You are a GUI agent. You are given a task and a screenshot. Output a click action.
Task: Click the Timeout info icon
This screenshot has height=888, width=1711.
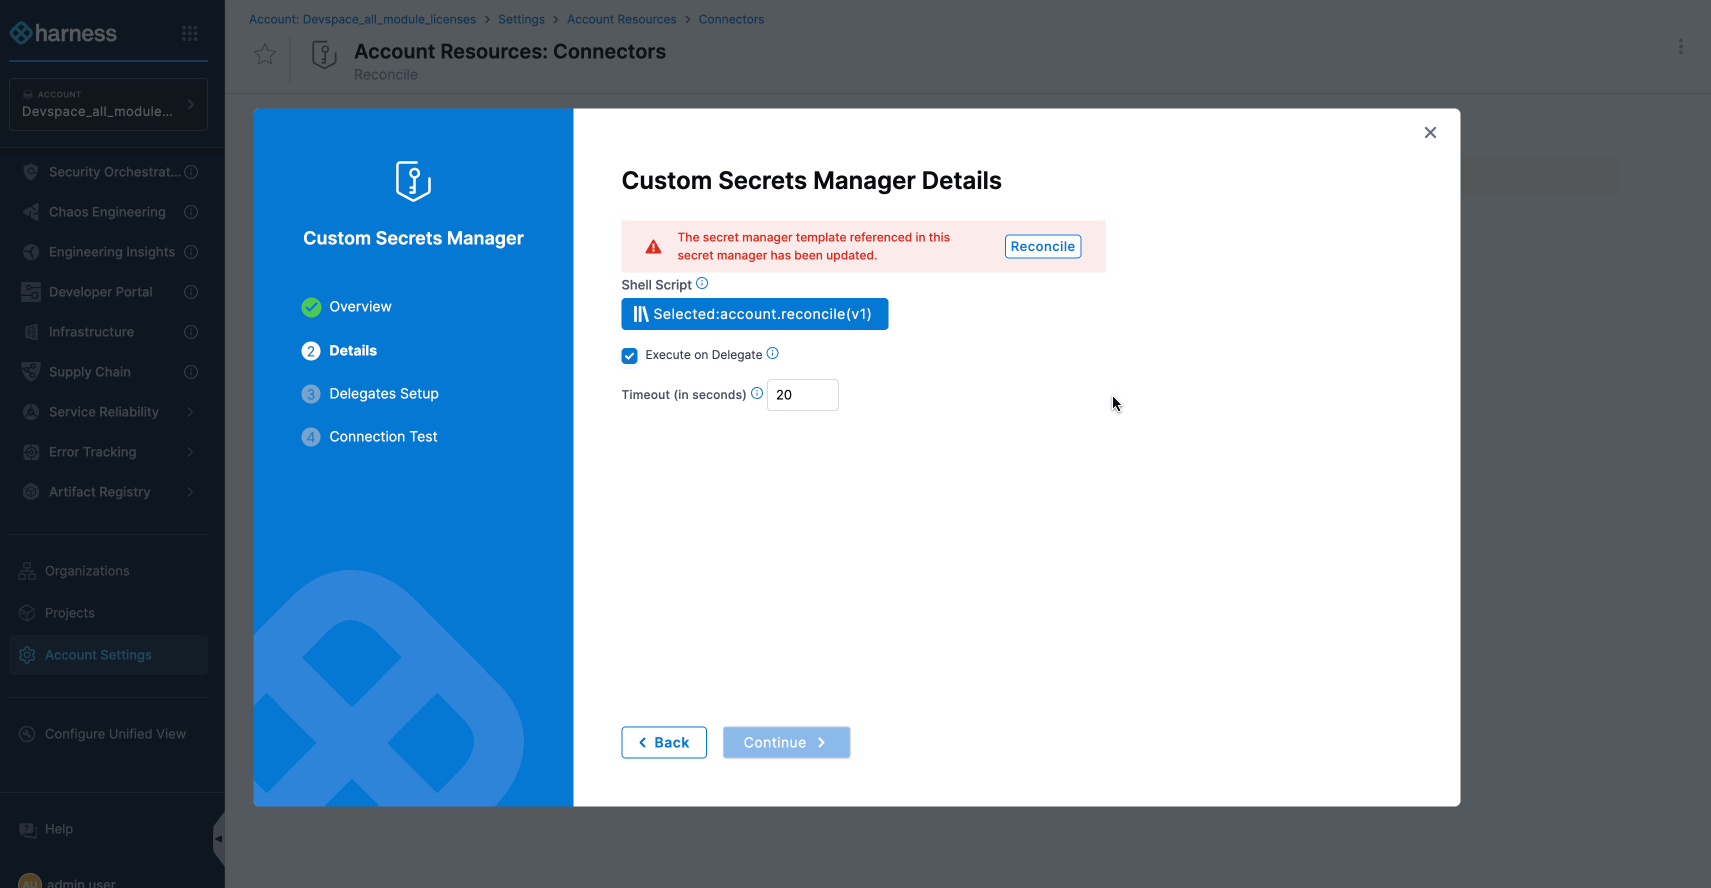[757, 394]
